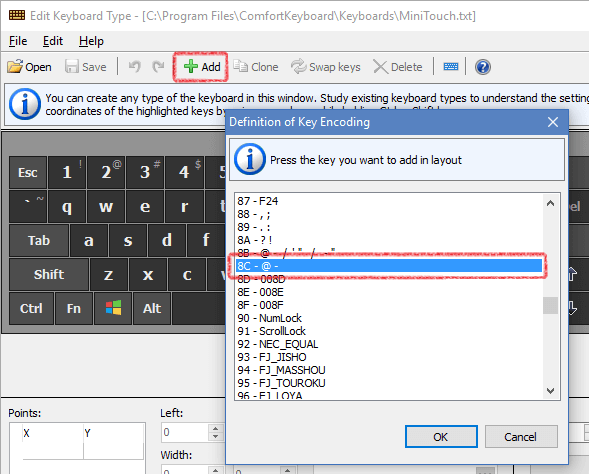
Task: Select the backtick tilde key
Action: tap(28, 207)
